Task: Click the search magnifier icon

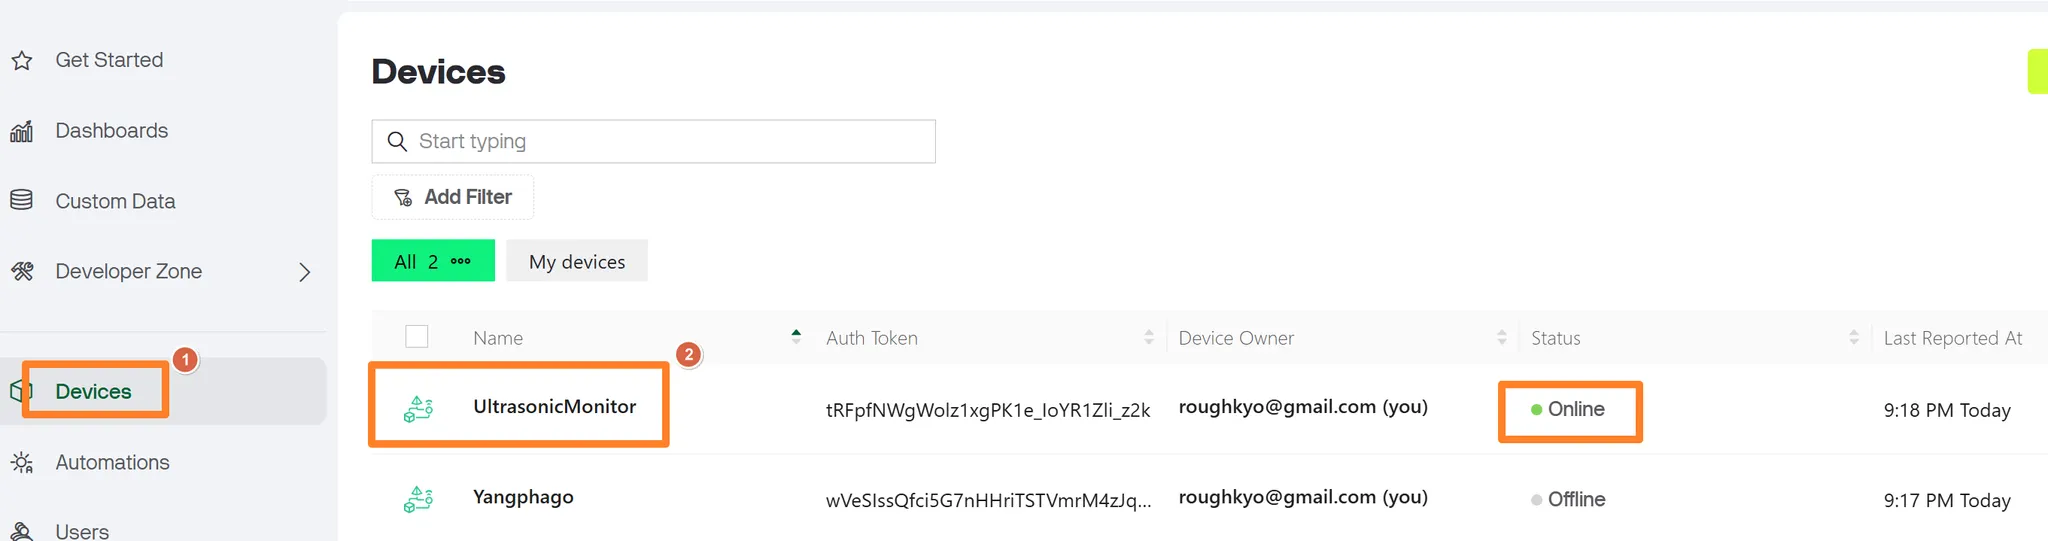Action: pyautogui.click(x=397, y=142)
